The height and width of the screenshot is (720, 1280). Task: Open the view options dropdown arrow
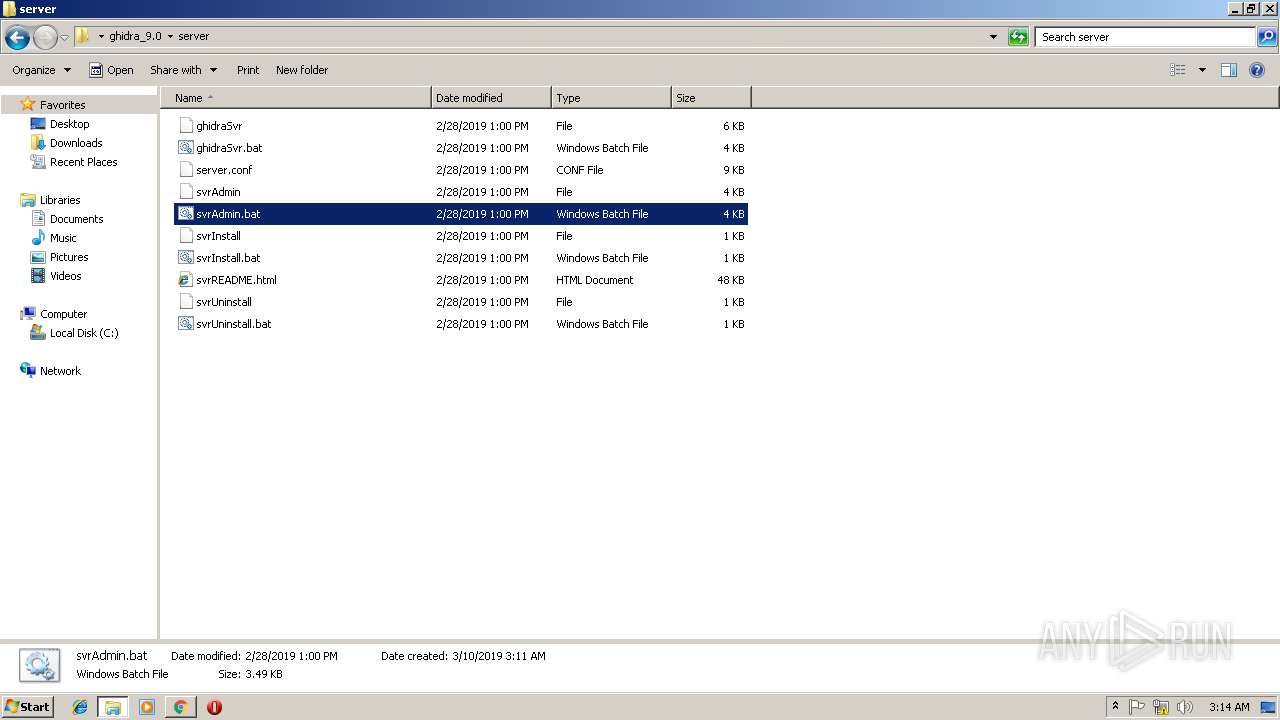[1202, 70]
